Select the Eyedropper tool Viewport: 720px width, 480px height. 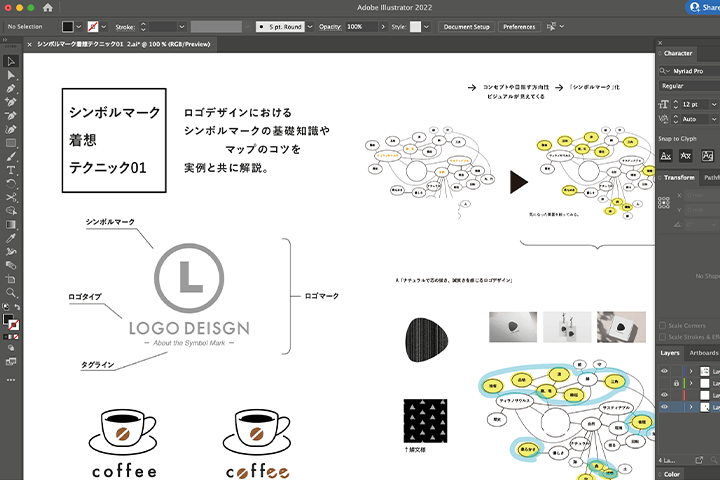tap(11, 238)
